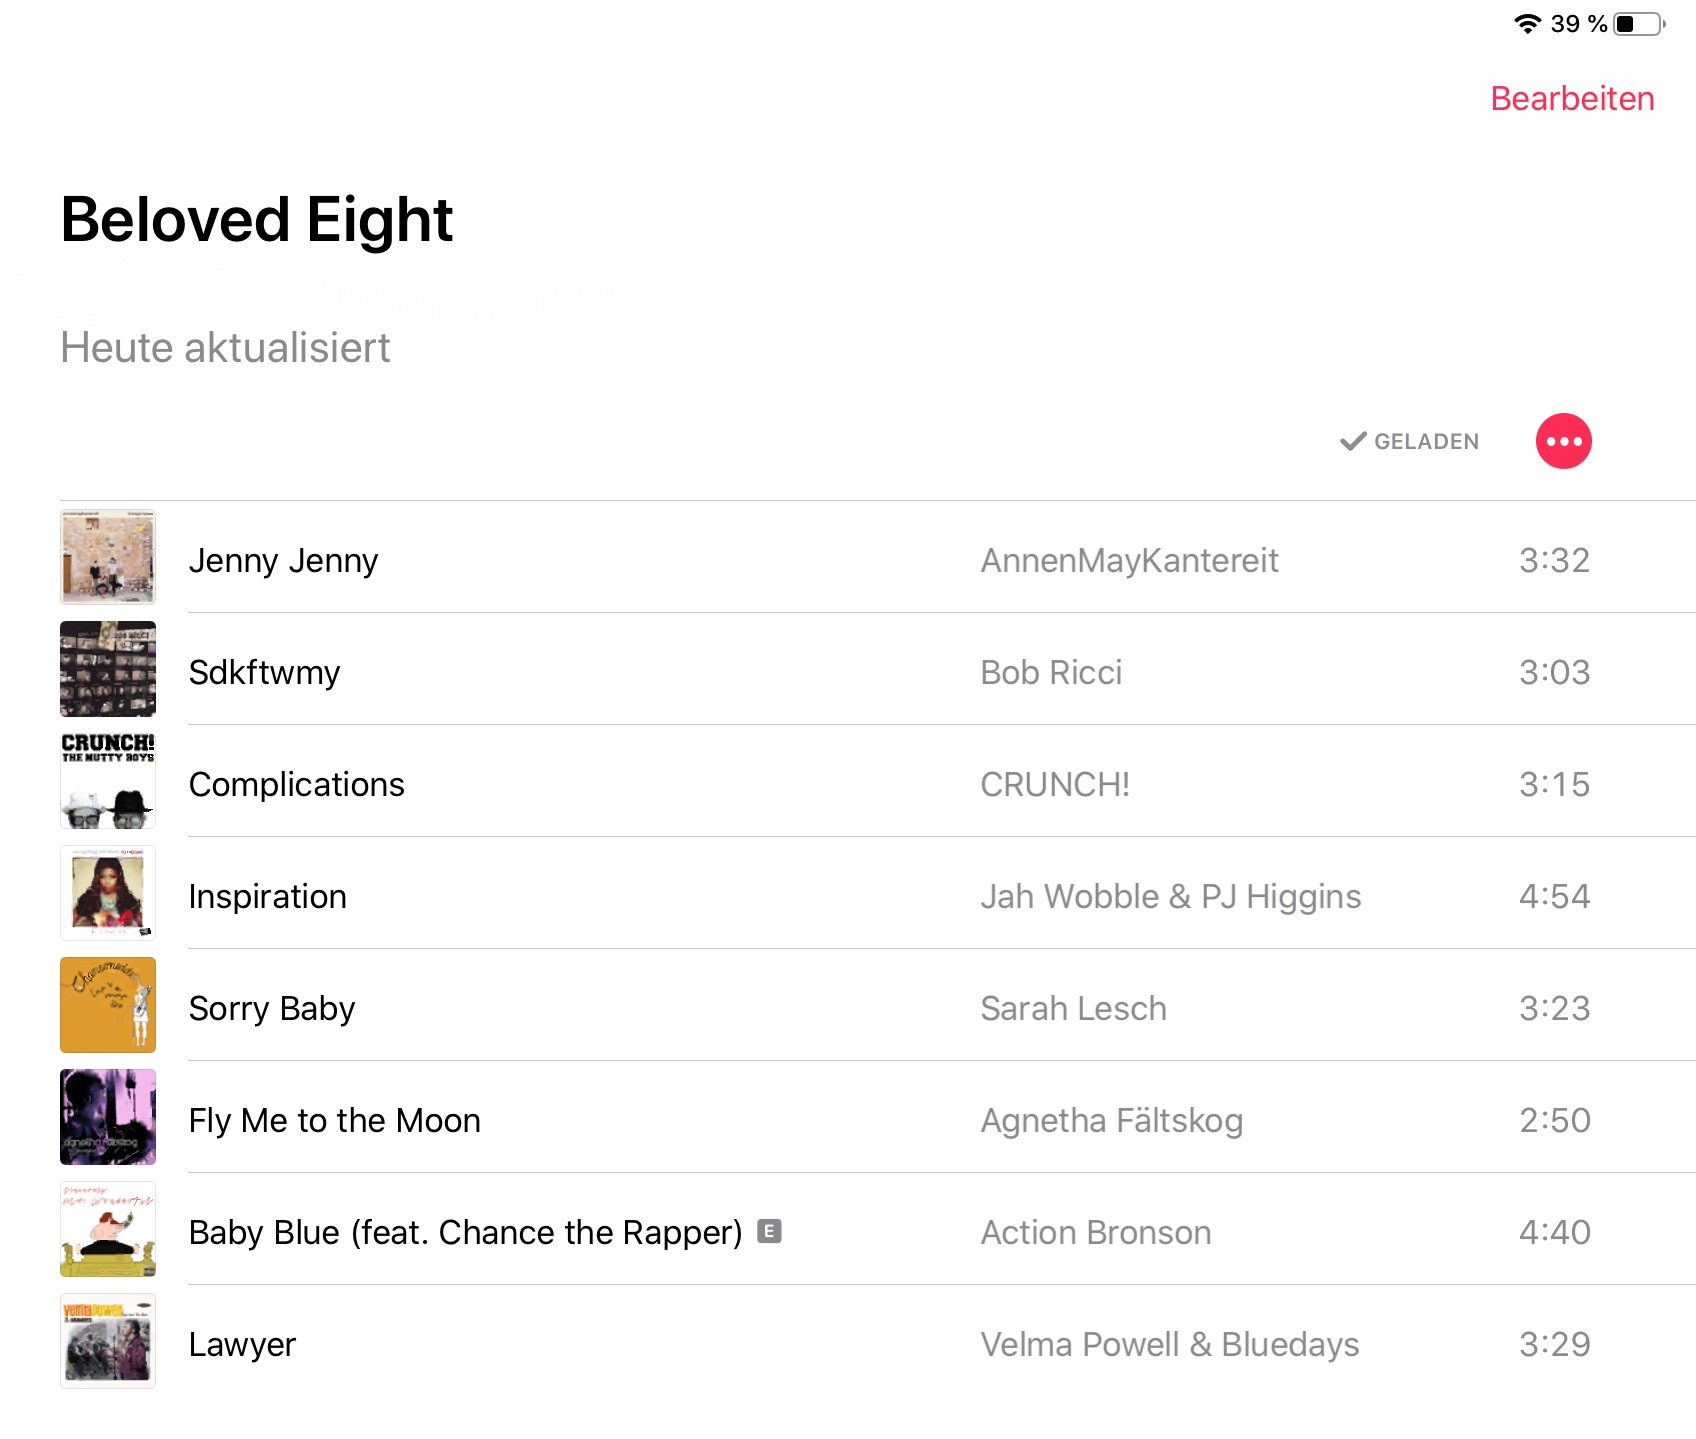The height and width of the screenshot is (1439, 1696).
Task: Tap the battery indicator icon
Action: pos(1639,23)
